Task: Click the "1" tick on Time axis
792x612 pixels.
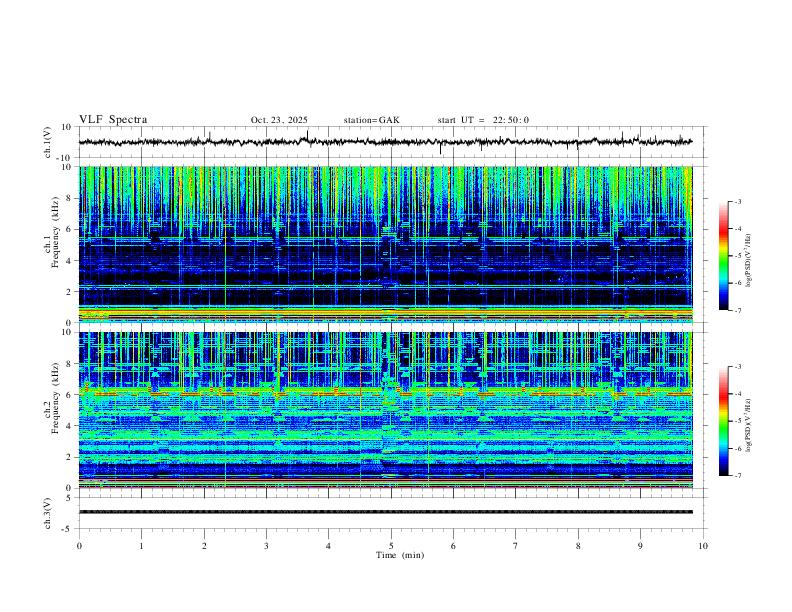Action: [141, 546]
